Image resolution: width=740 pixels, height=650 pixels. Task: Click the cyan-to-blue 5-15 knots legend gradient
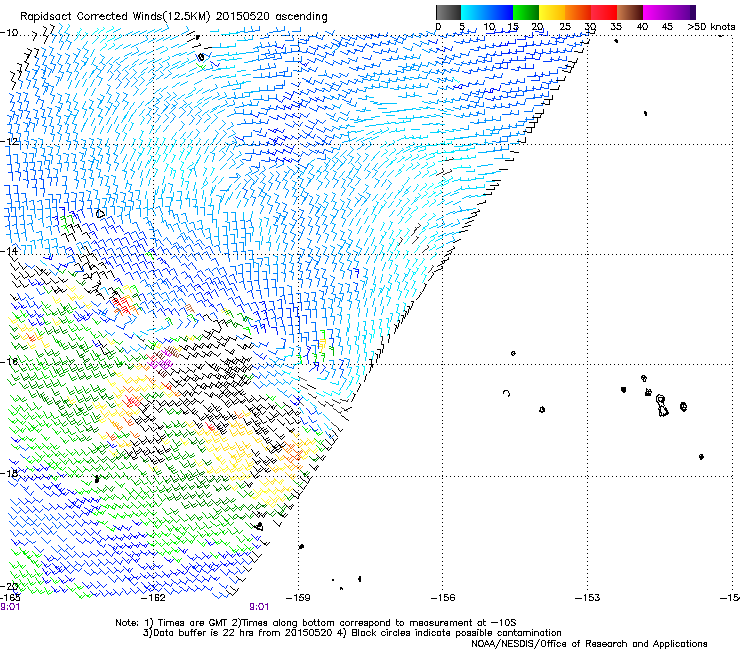pos(487,12)
